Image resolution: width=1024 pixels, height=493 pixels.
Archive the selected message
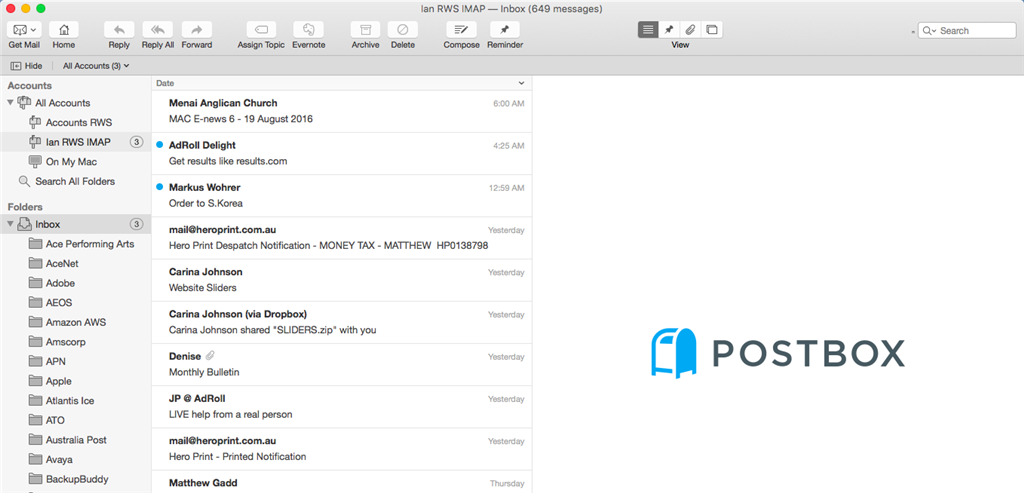[x=365, y=30]
